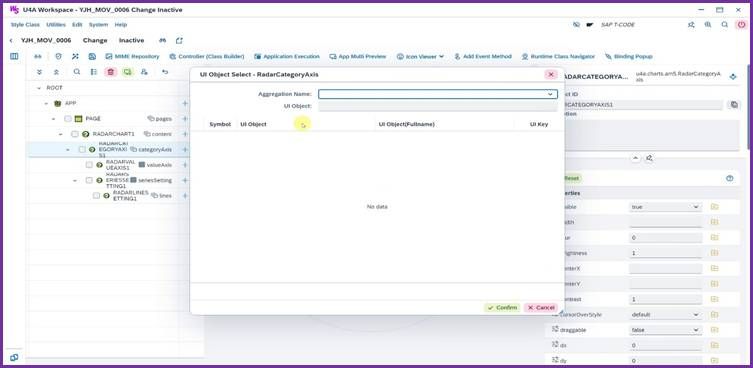The width and height of the screenshot is (753, 368).
Task: Open the Utilities menu
Action: pos(56,25)
